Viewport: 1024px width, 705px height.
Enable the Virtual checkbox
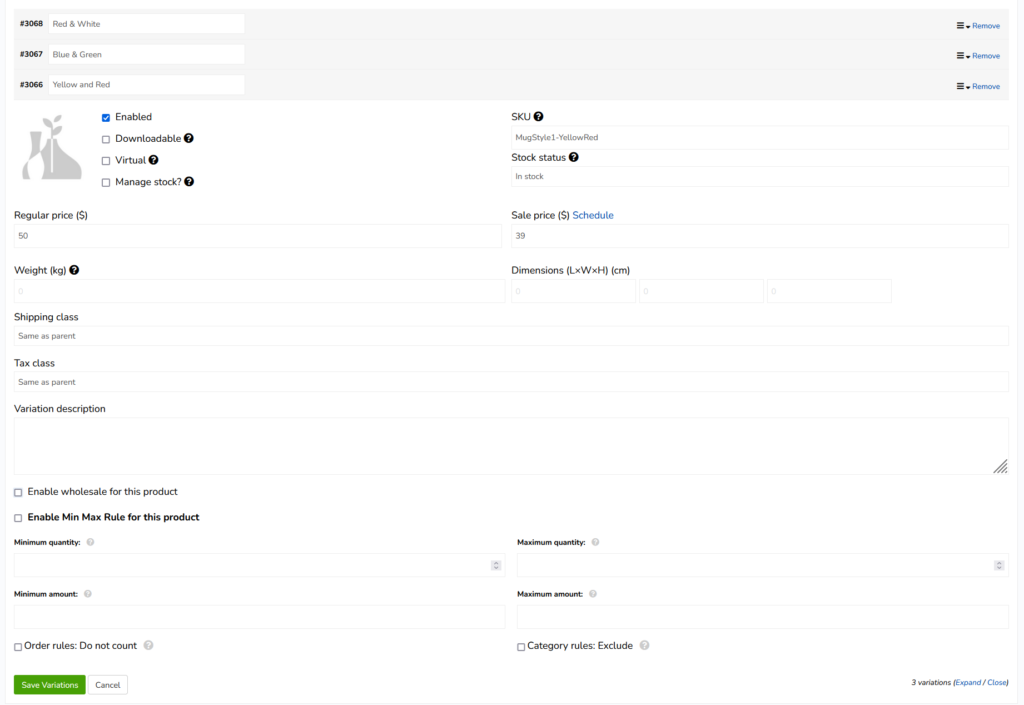point(106,161)
